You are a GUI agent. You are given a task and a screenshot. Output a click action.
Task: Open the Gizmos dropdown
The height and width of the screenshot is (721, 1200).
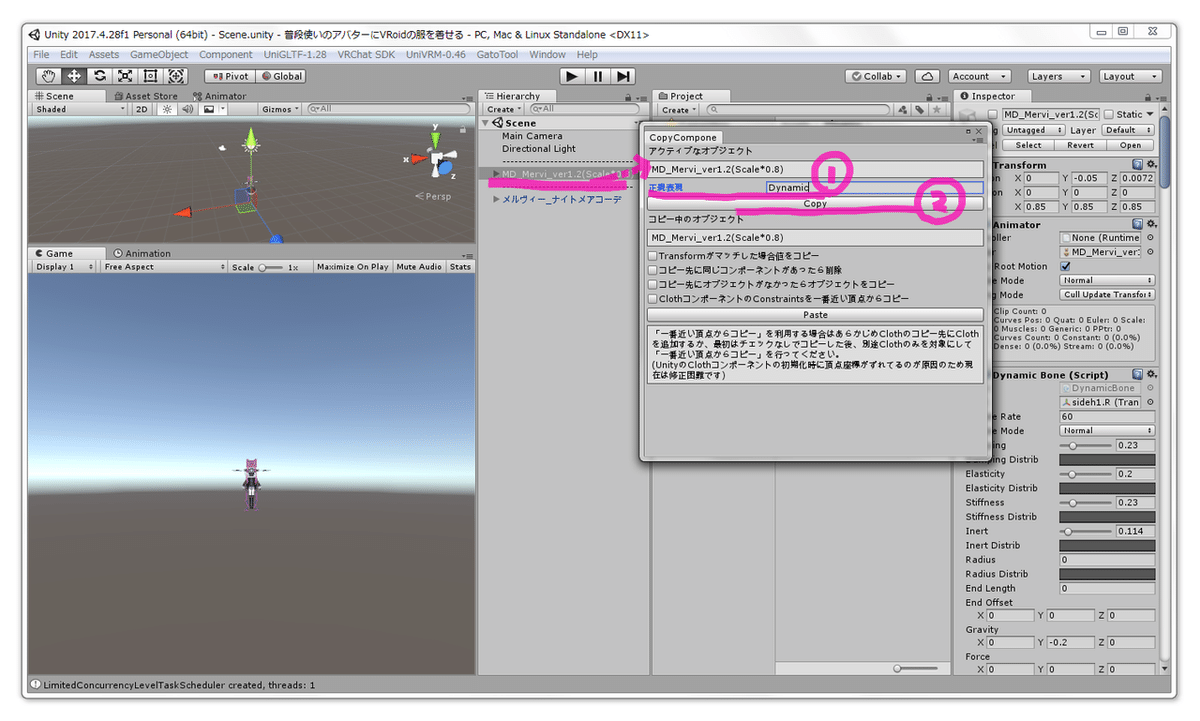click(278, 109)
